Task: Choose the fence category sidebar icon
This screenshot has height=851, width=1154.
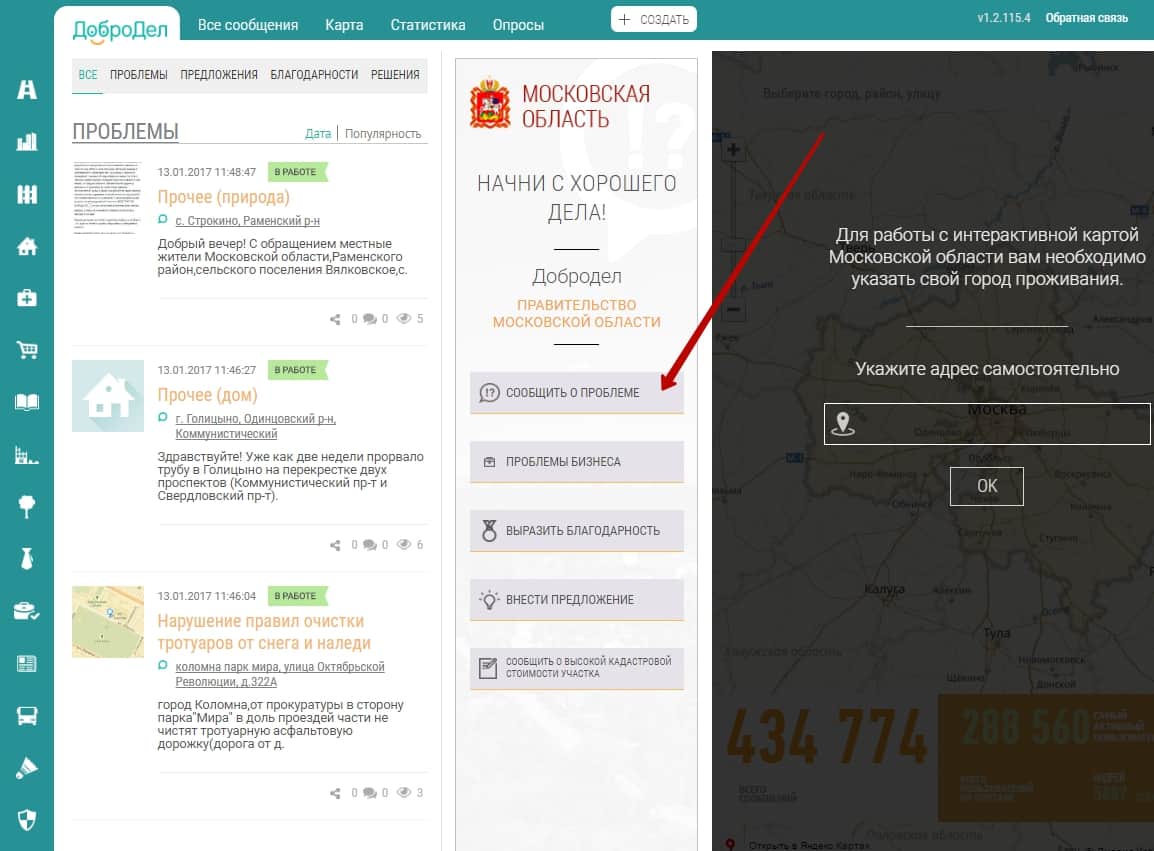Action: pyautogui.click(x=26, y=194)
